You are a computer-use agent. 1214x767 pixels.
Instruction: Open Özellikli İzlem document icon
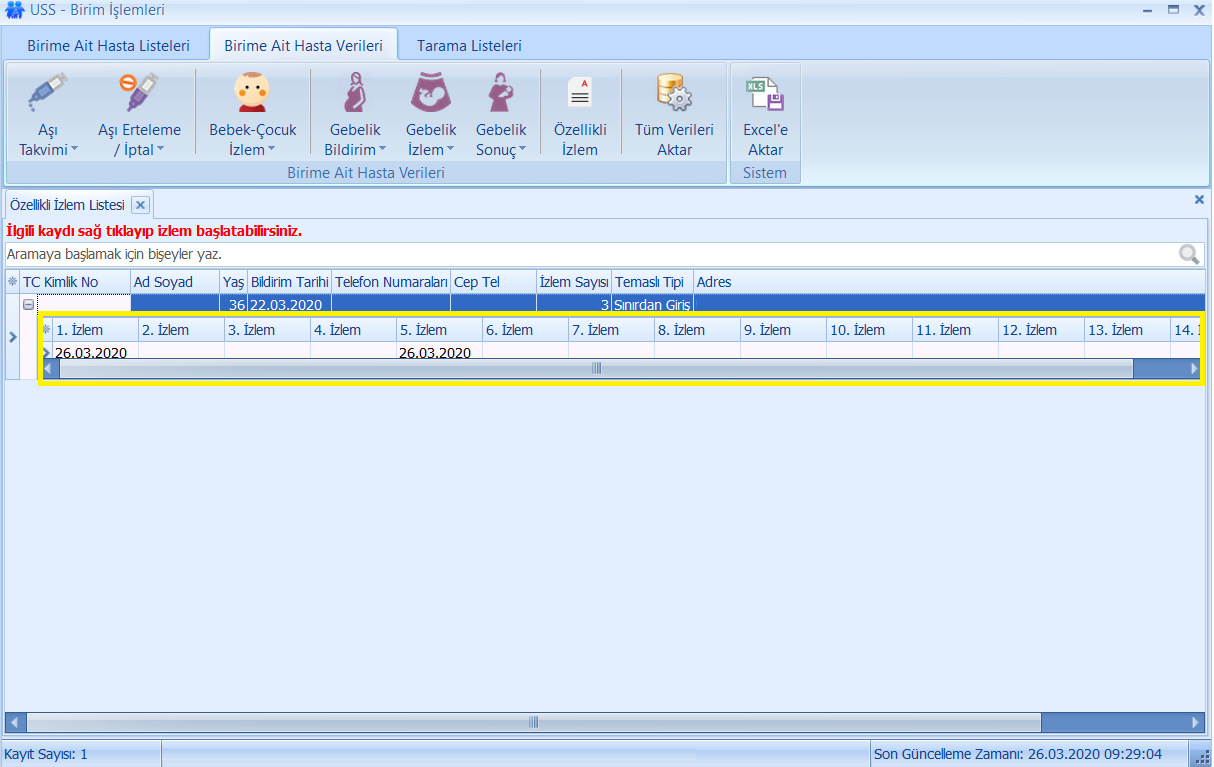(x=580, y=93)
